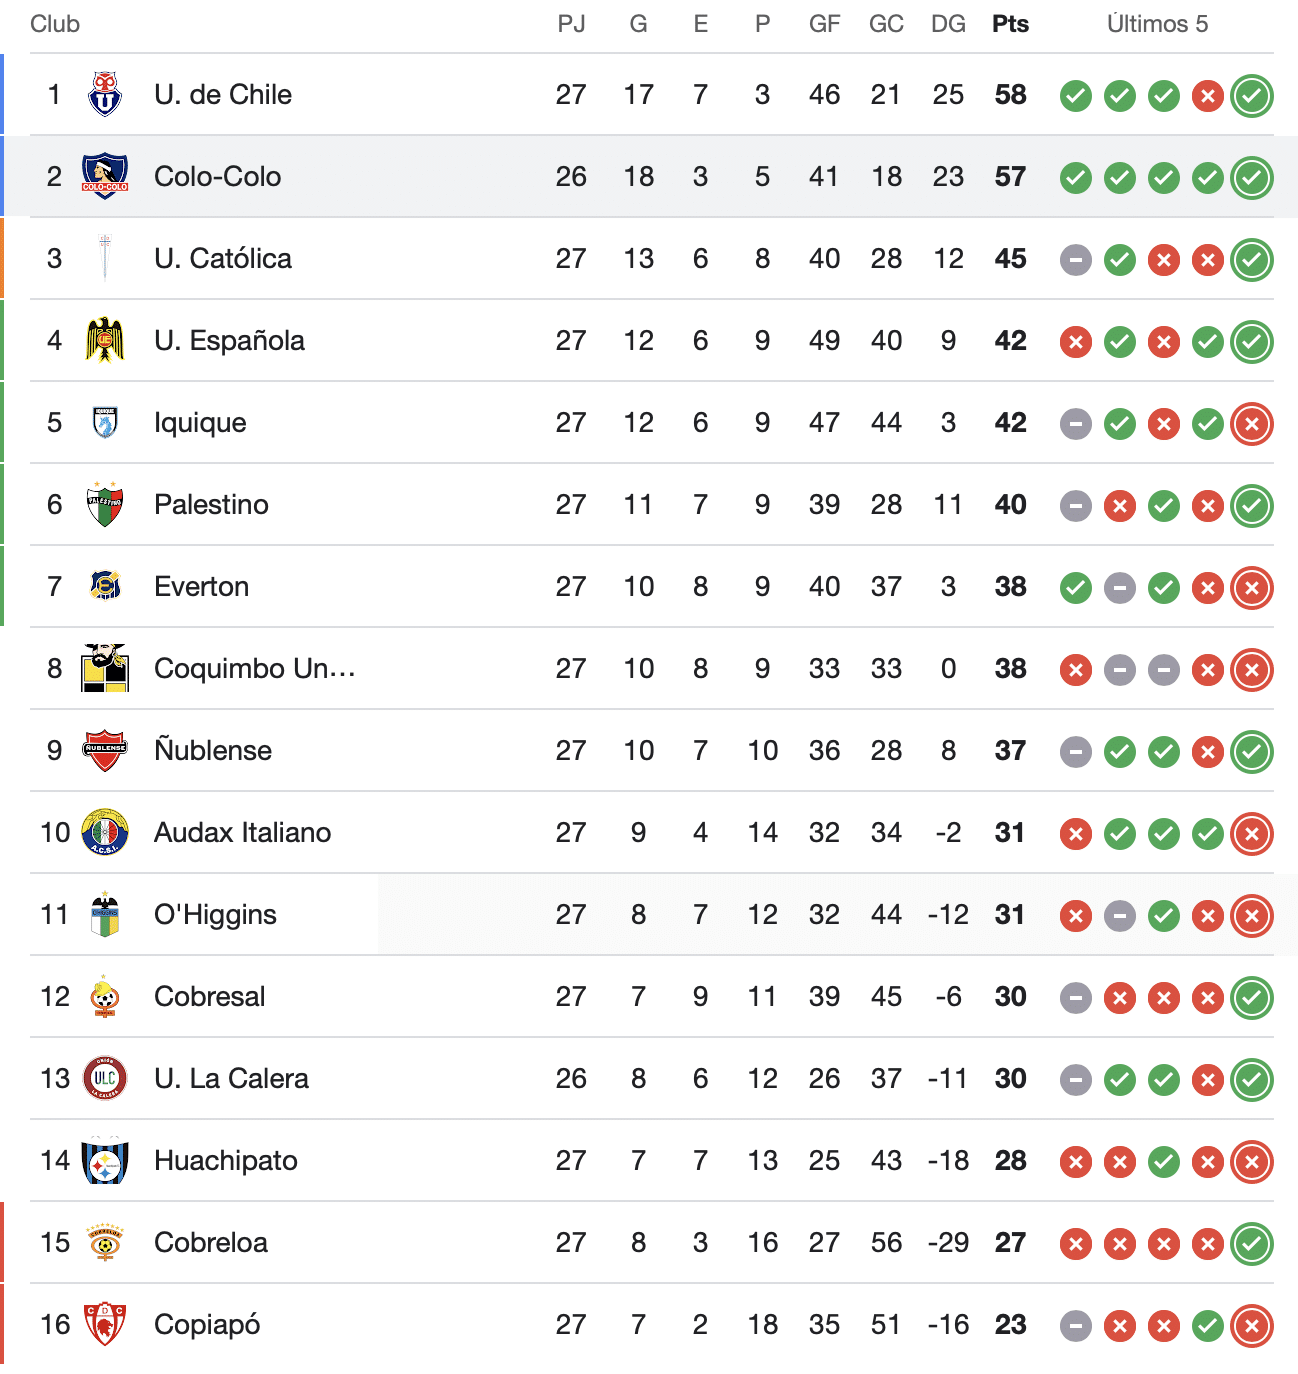Click the Audax Italiano round crest
This screenshot has height=1374, width=1298.
[x=105, y=833]
